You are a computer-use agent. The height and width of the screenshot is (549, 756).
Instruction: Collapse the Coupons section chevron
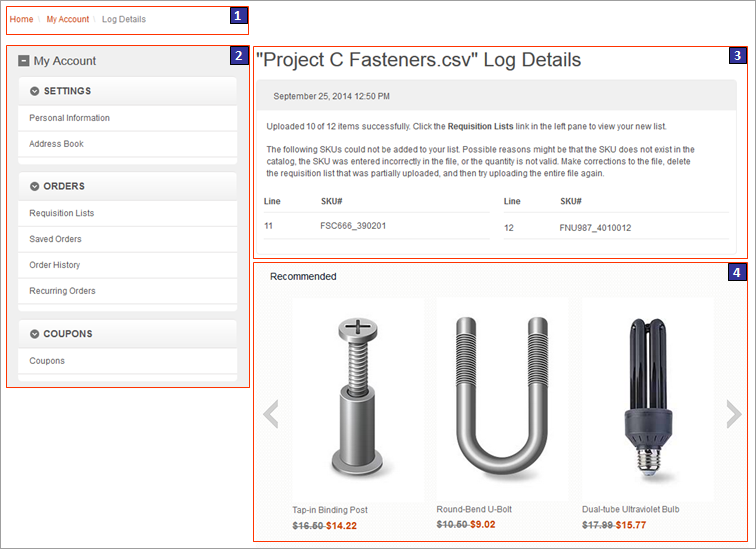click(35, 334)
